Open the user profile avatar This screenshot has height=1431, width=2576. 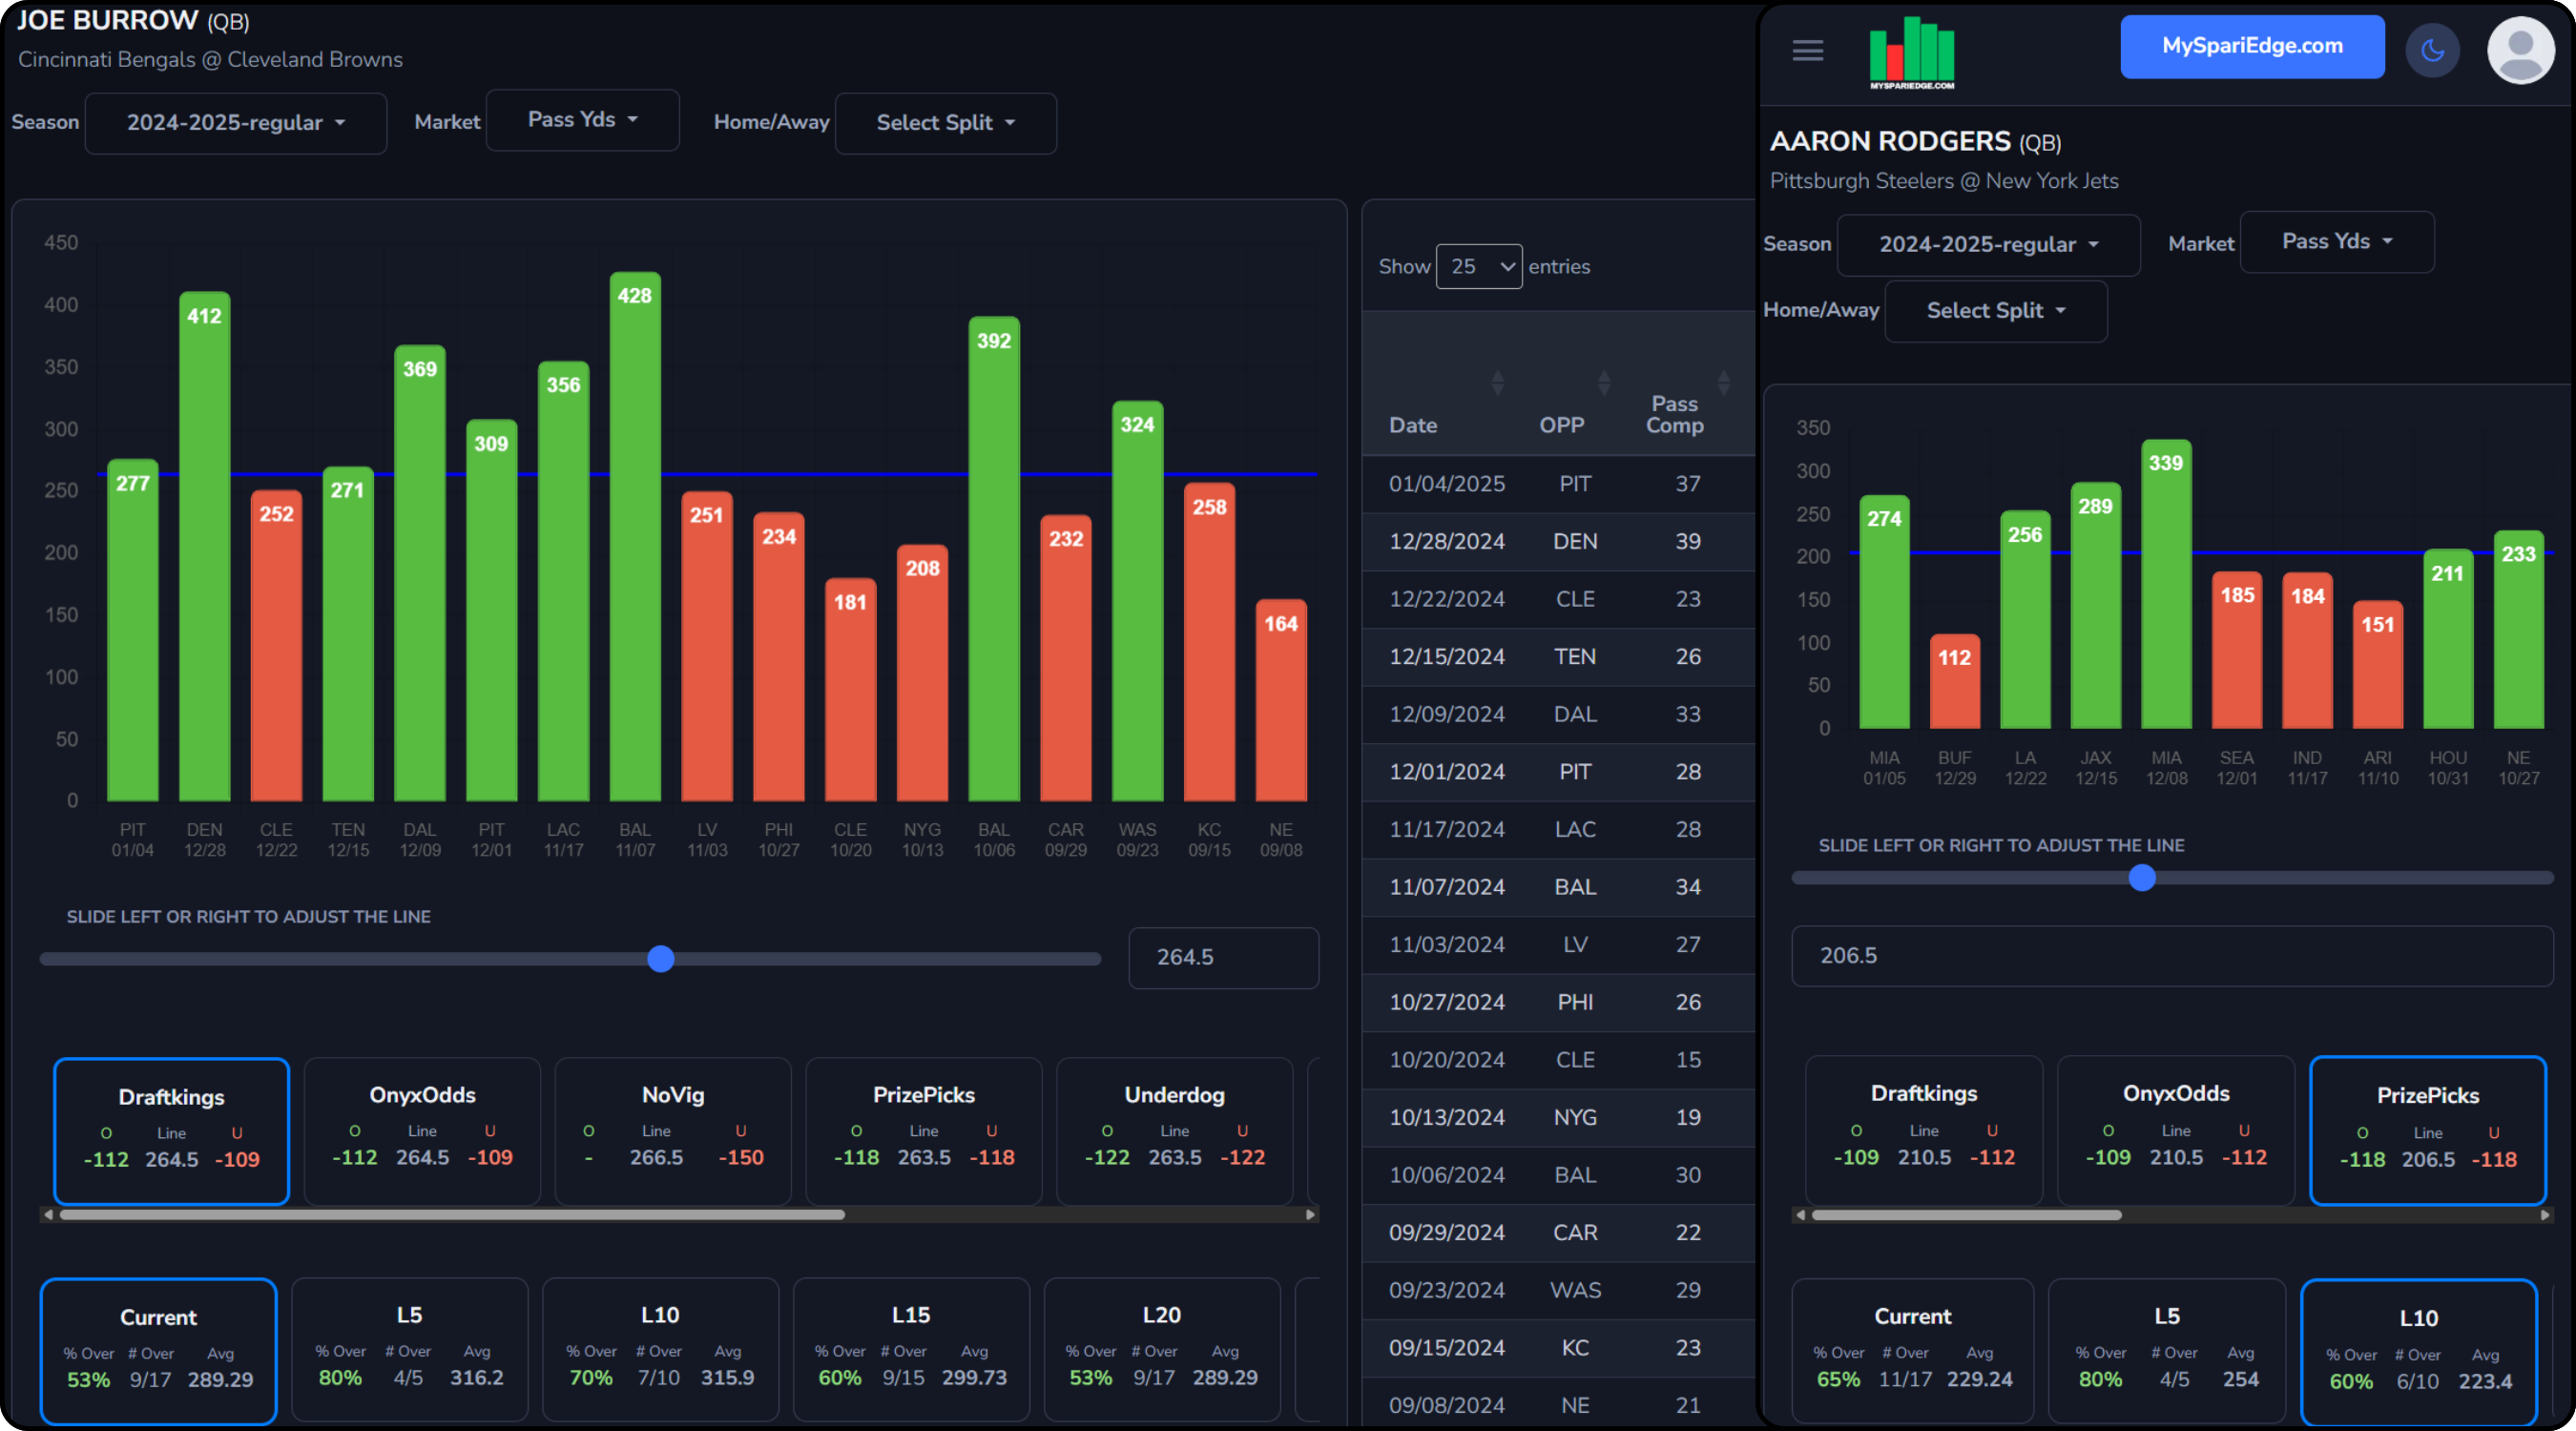[2520, 50]
